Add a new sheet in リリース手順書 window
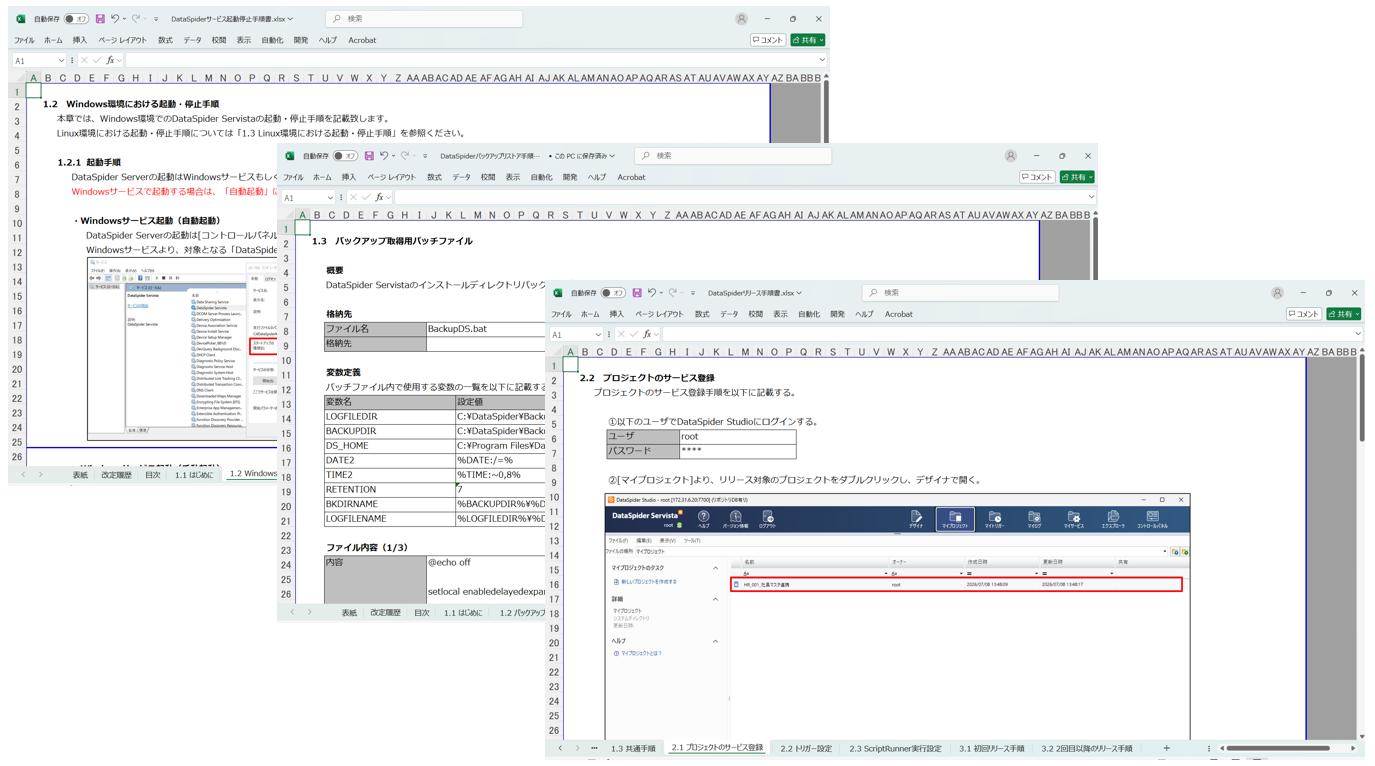1375x766 pixels. (x=1166, y=748)
